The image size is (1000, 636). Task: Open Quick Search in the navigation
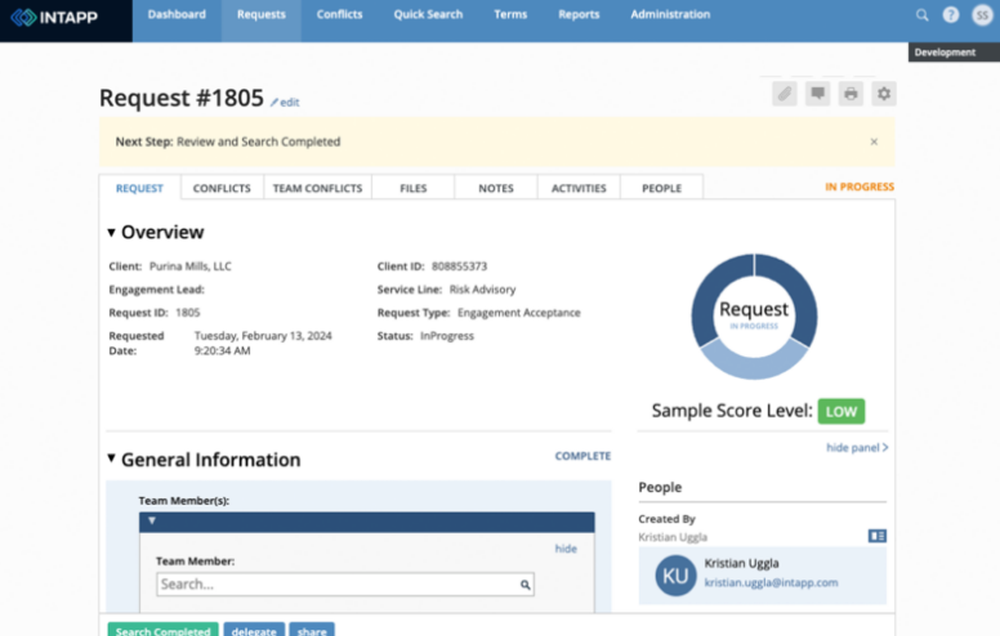[428, 14]
